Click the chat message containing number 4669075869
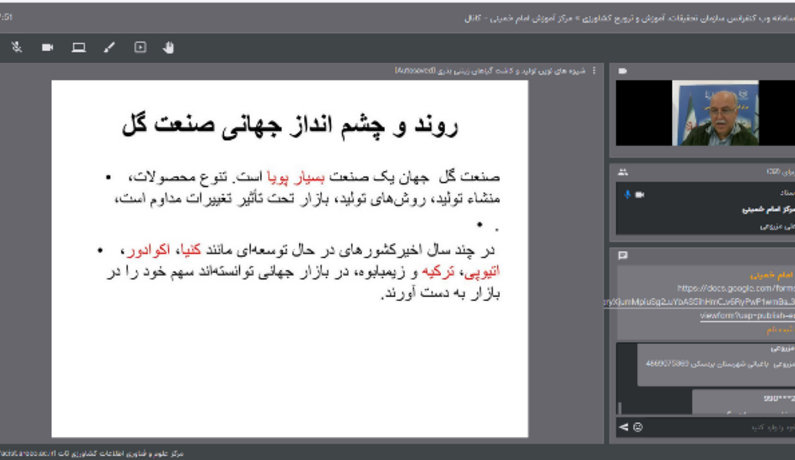 [716, 364]
